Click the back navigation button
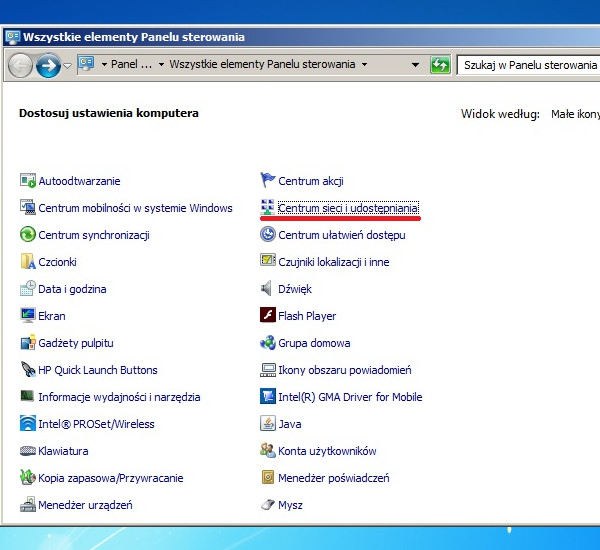 (20, 65)
